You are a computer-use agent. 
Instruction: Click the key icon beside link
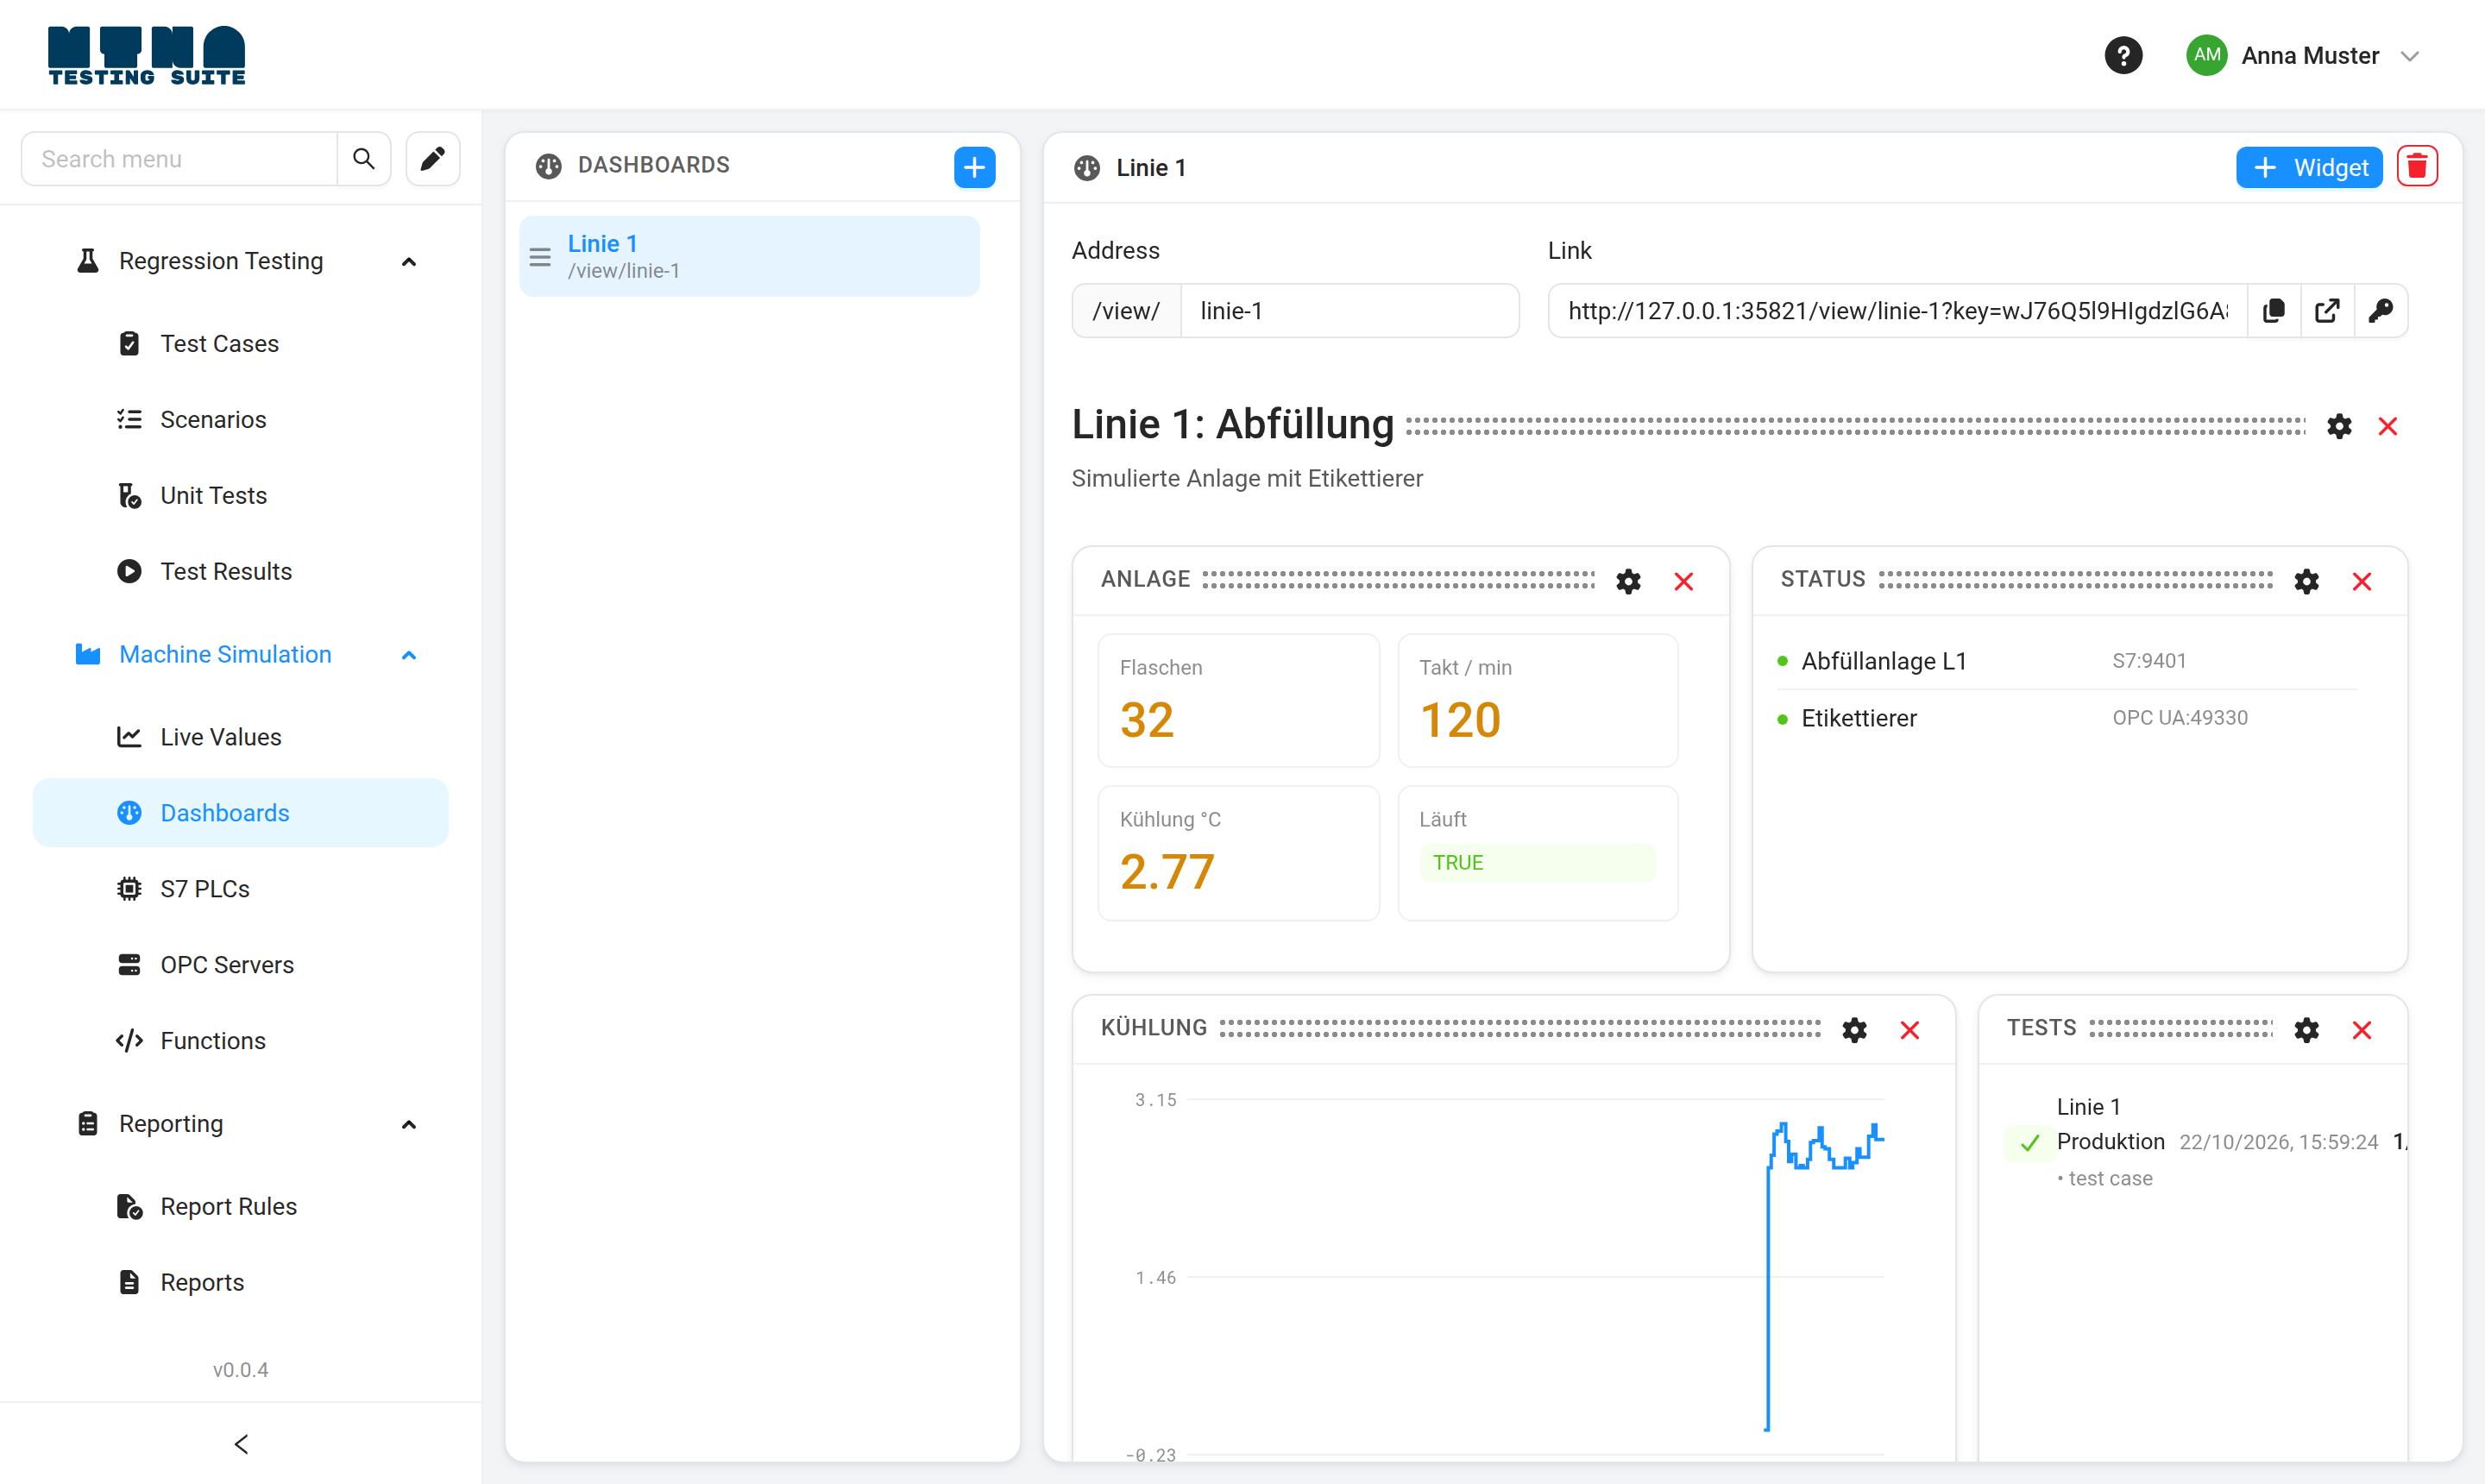[x=2380, y=311]
